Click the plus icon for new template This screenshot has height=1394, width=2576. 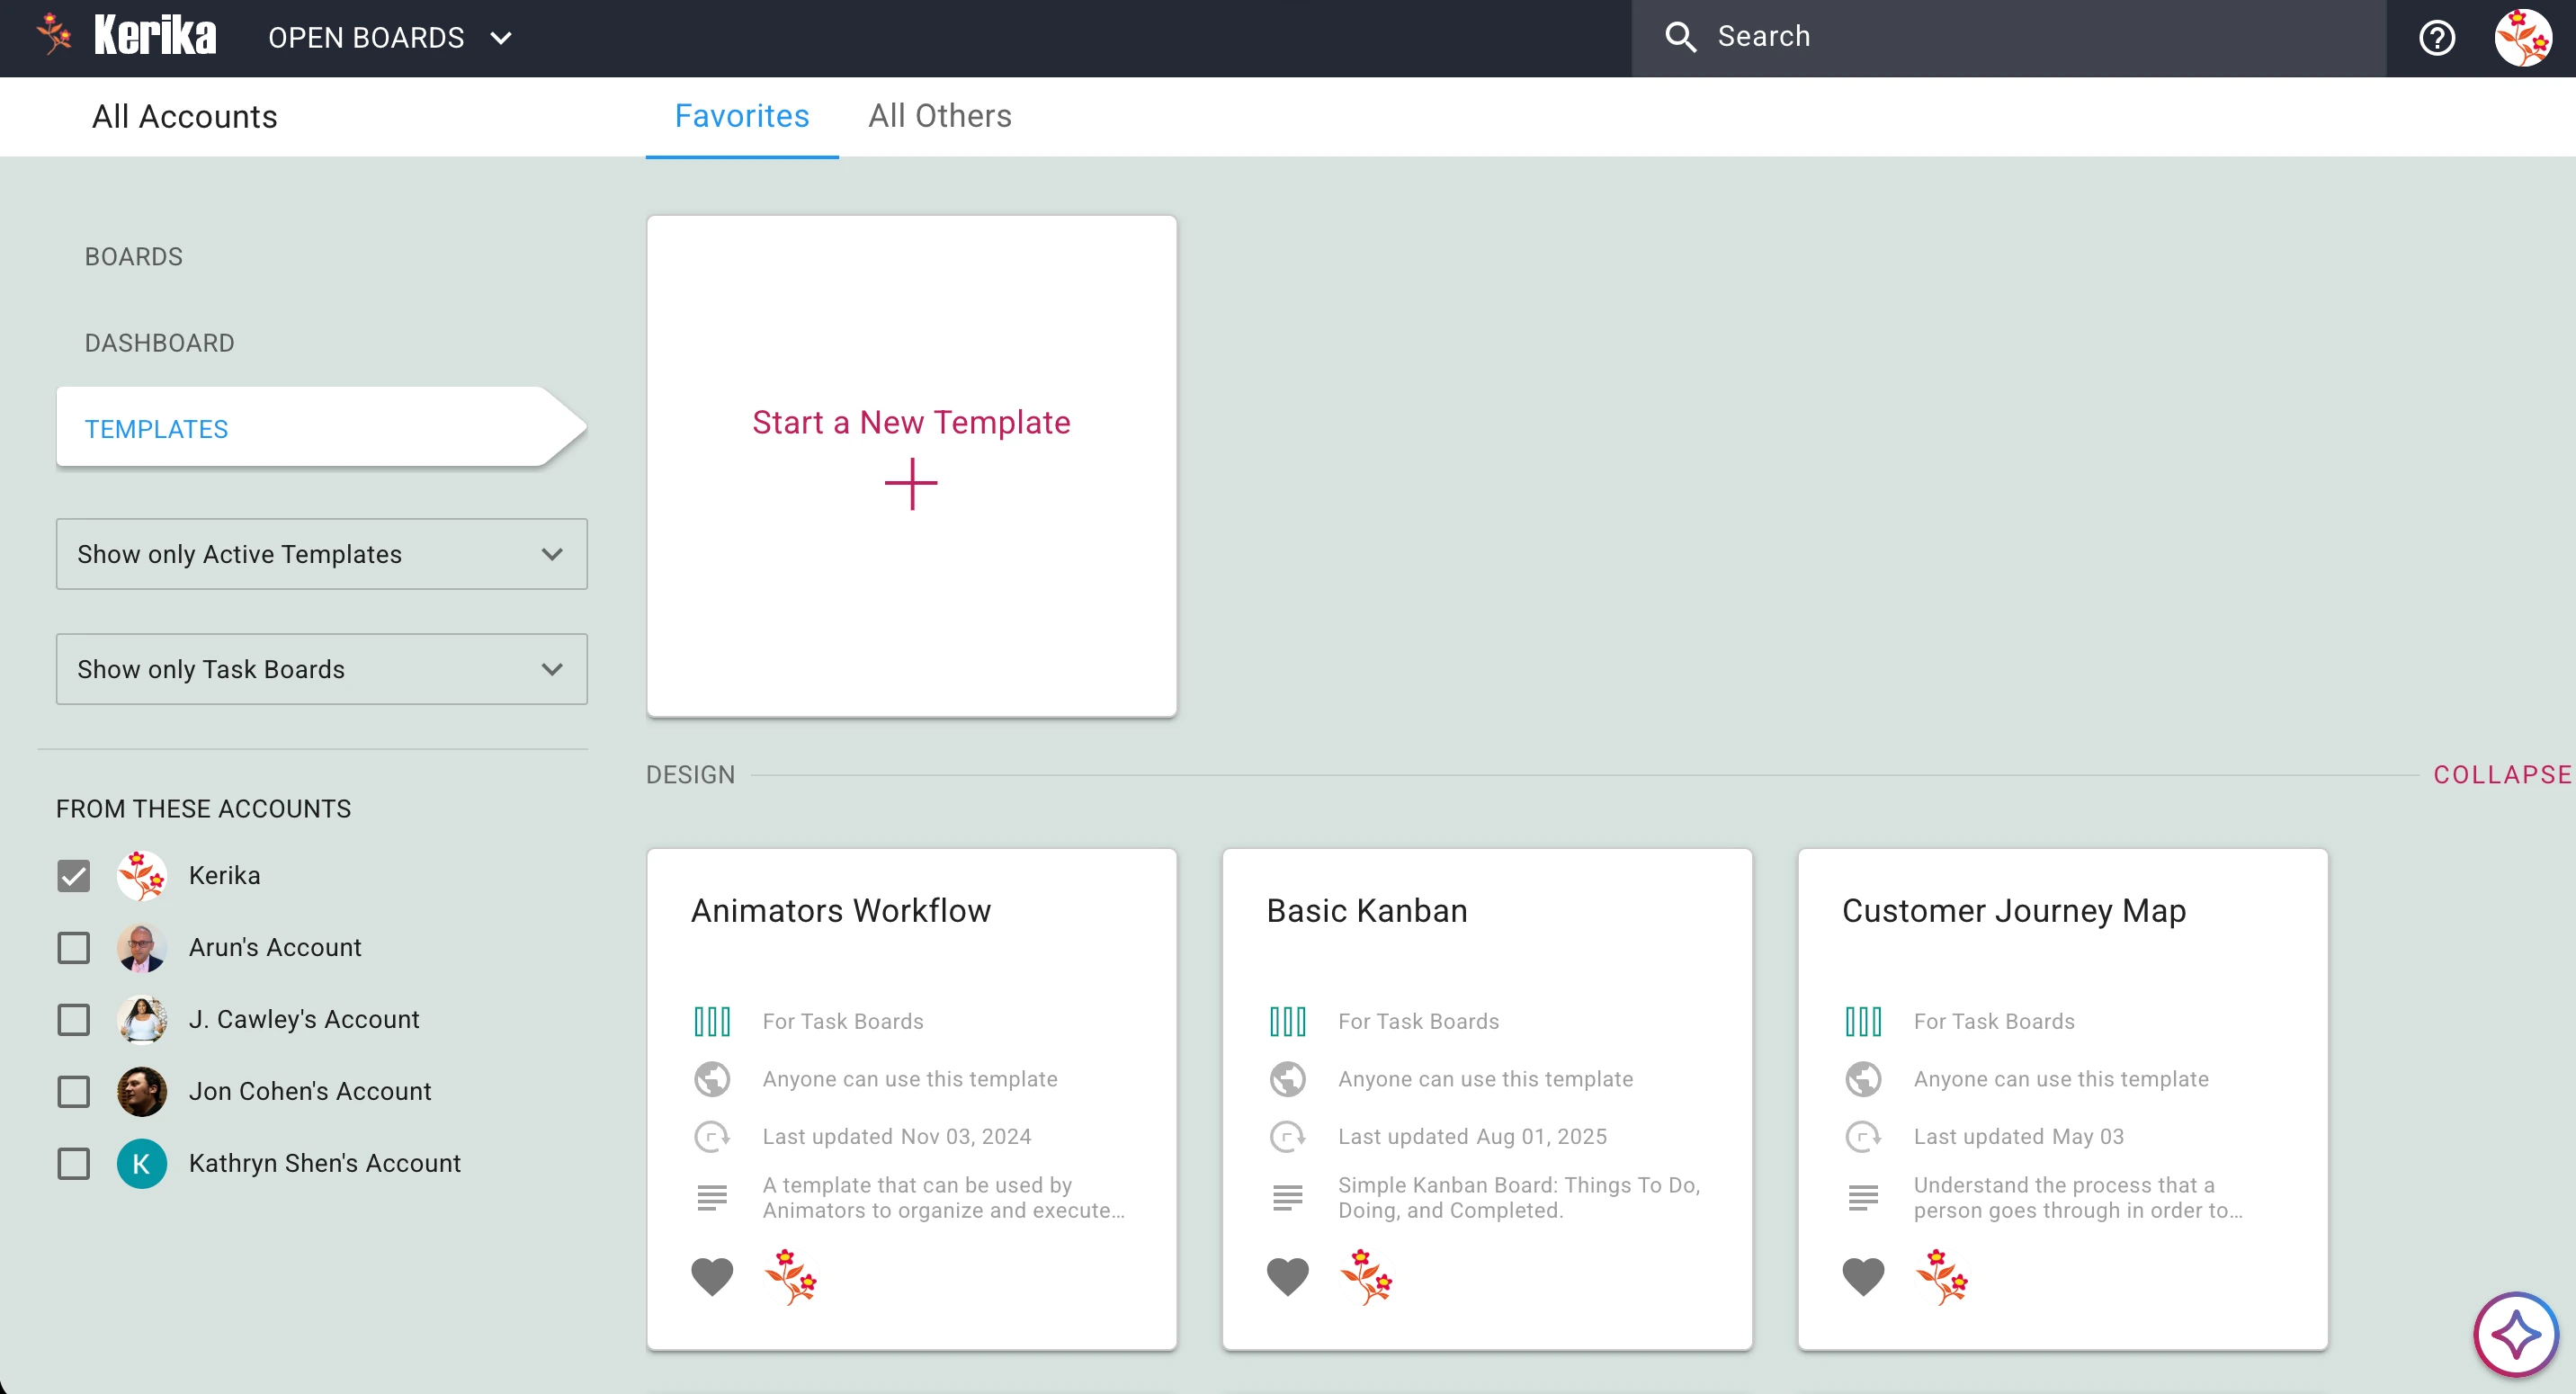click(911, 484)
